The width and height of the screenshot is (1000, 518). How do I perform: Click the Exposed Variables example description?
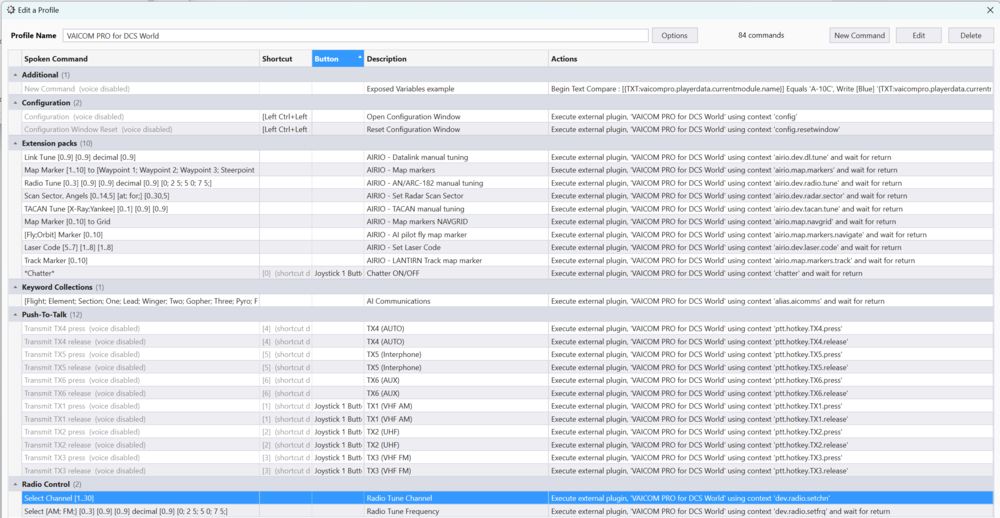coord(410,89)
